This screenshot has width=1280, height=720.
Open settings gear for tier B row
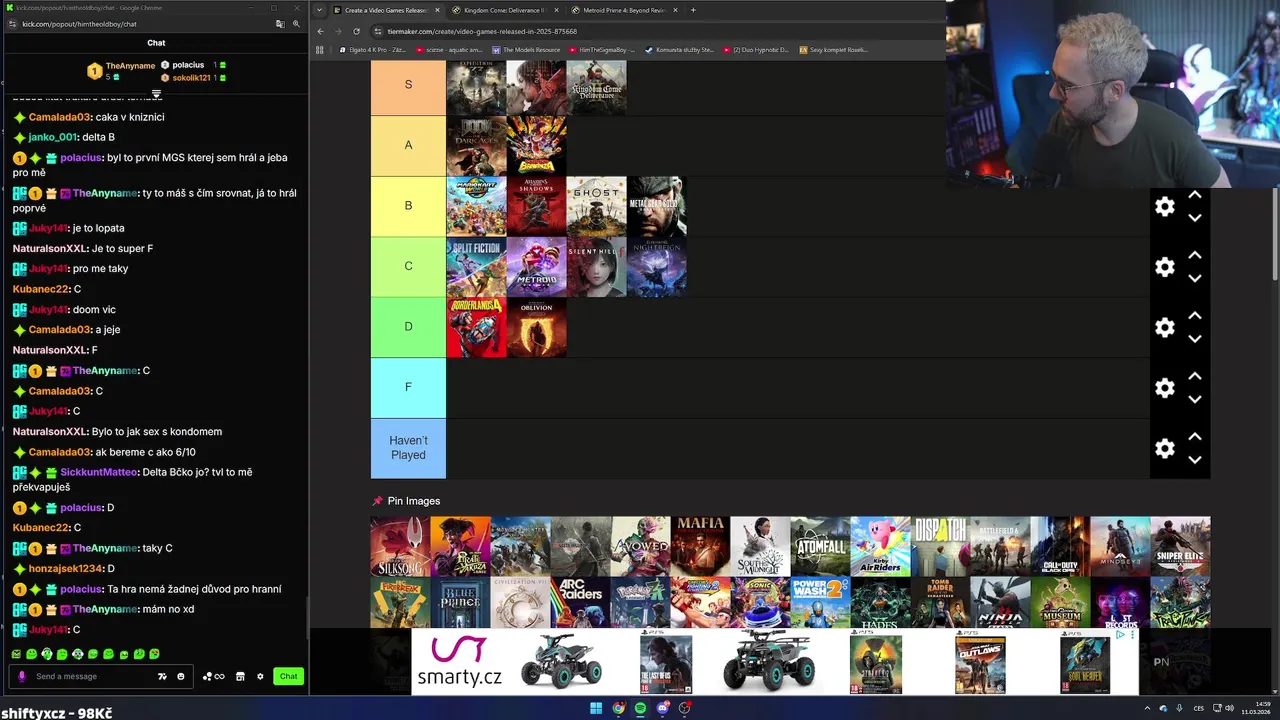pos(1165,207)
